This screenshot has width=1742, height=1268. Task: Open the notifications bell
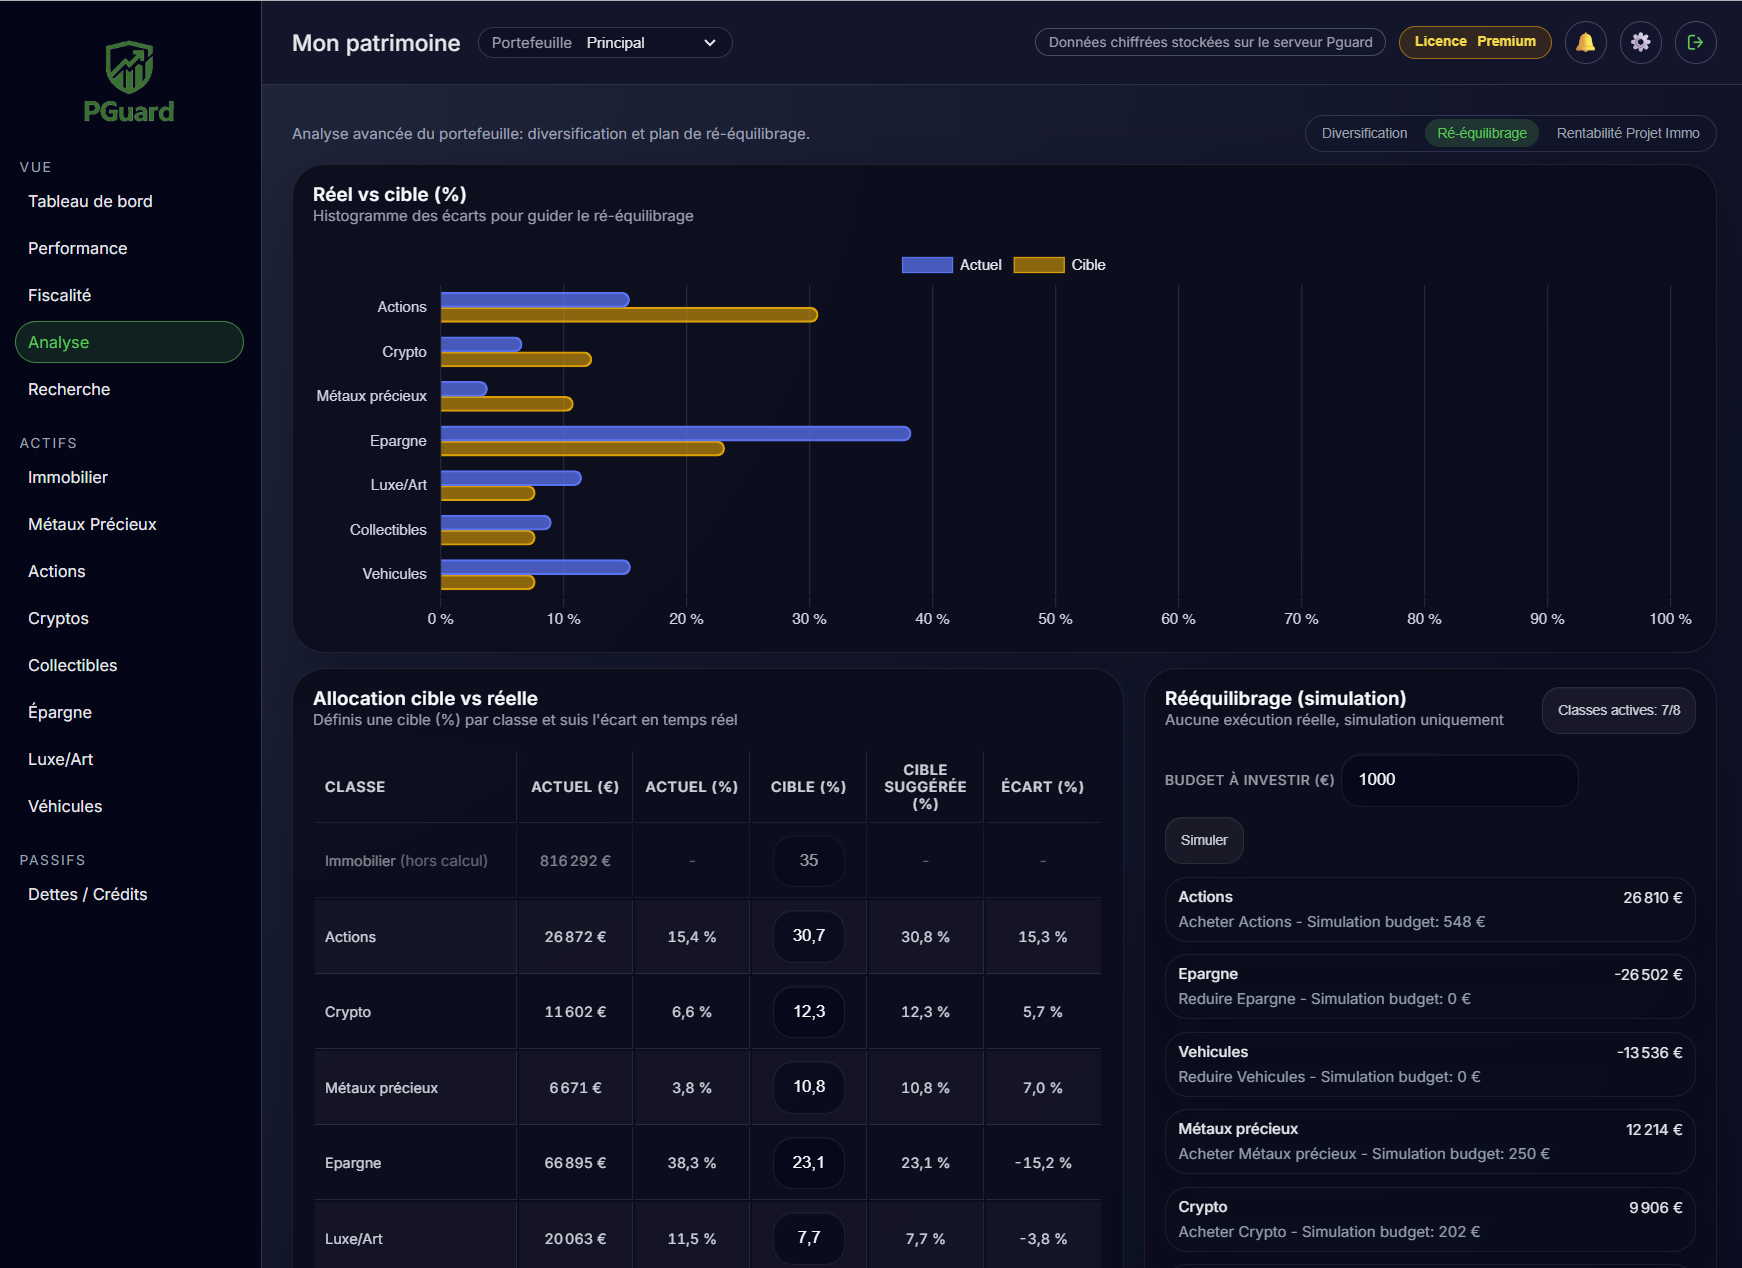pyautogui.click(x=1585, y=42)
